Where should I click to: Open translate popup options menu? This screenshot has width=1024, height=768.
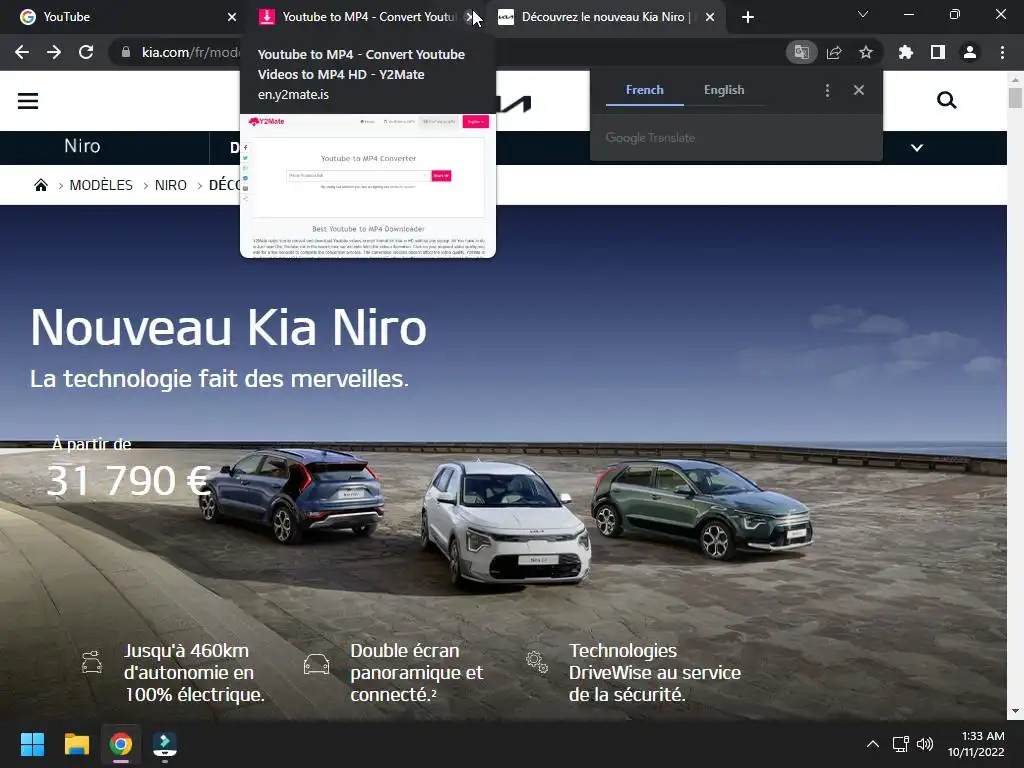point(827,90)
